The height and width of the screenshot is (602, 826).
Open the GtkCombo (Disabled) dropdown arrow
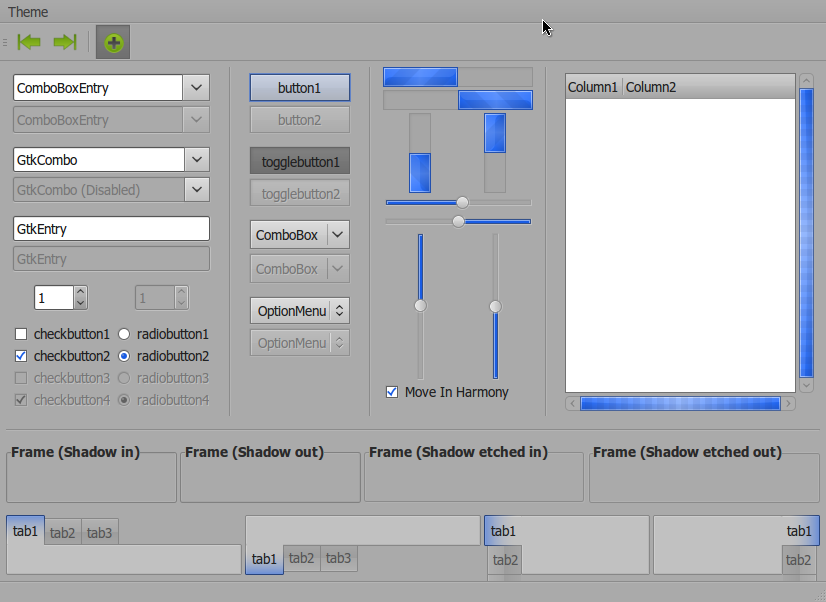tap(197, 190)
